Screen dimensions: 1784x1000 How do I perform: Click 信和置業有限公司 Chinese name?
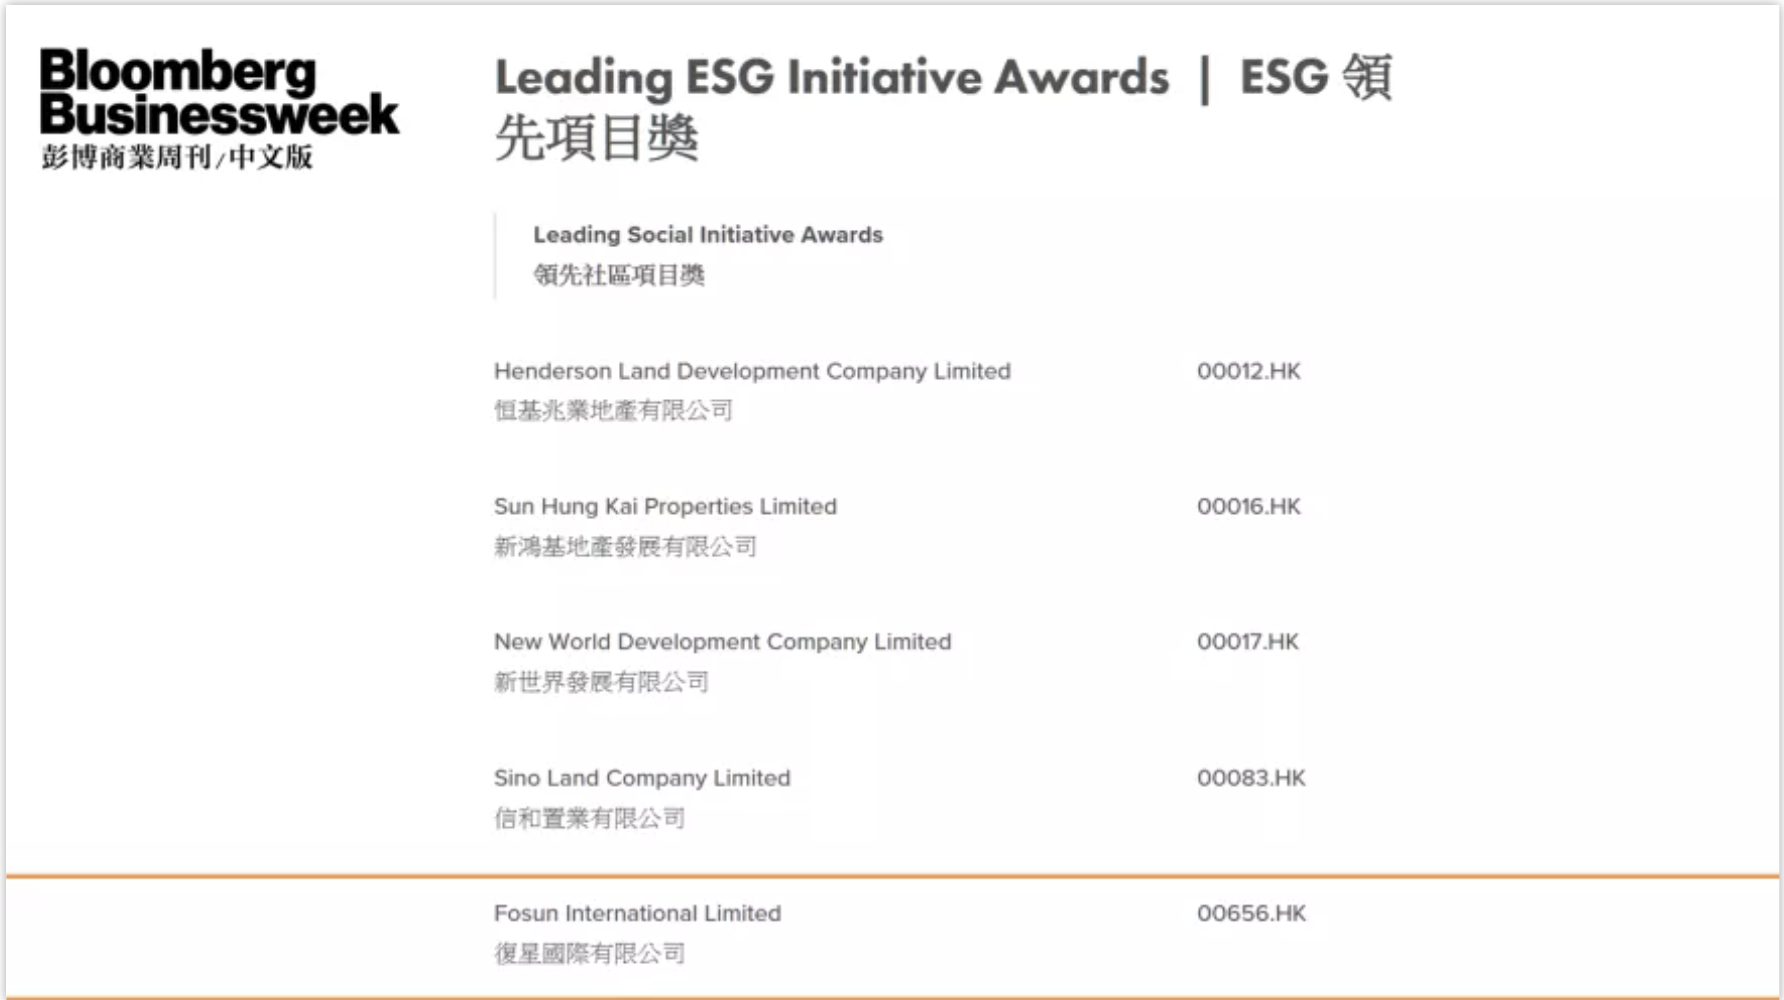pyautogui.click(x=589, y=818)
